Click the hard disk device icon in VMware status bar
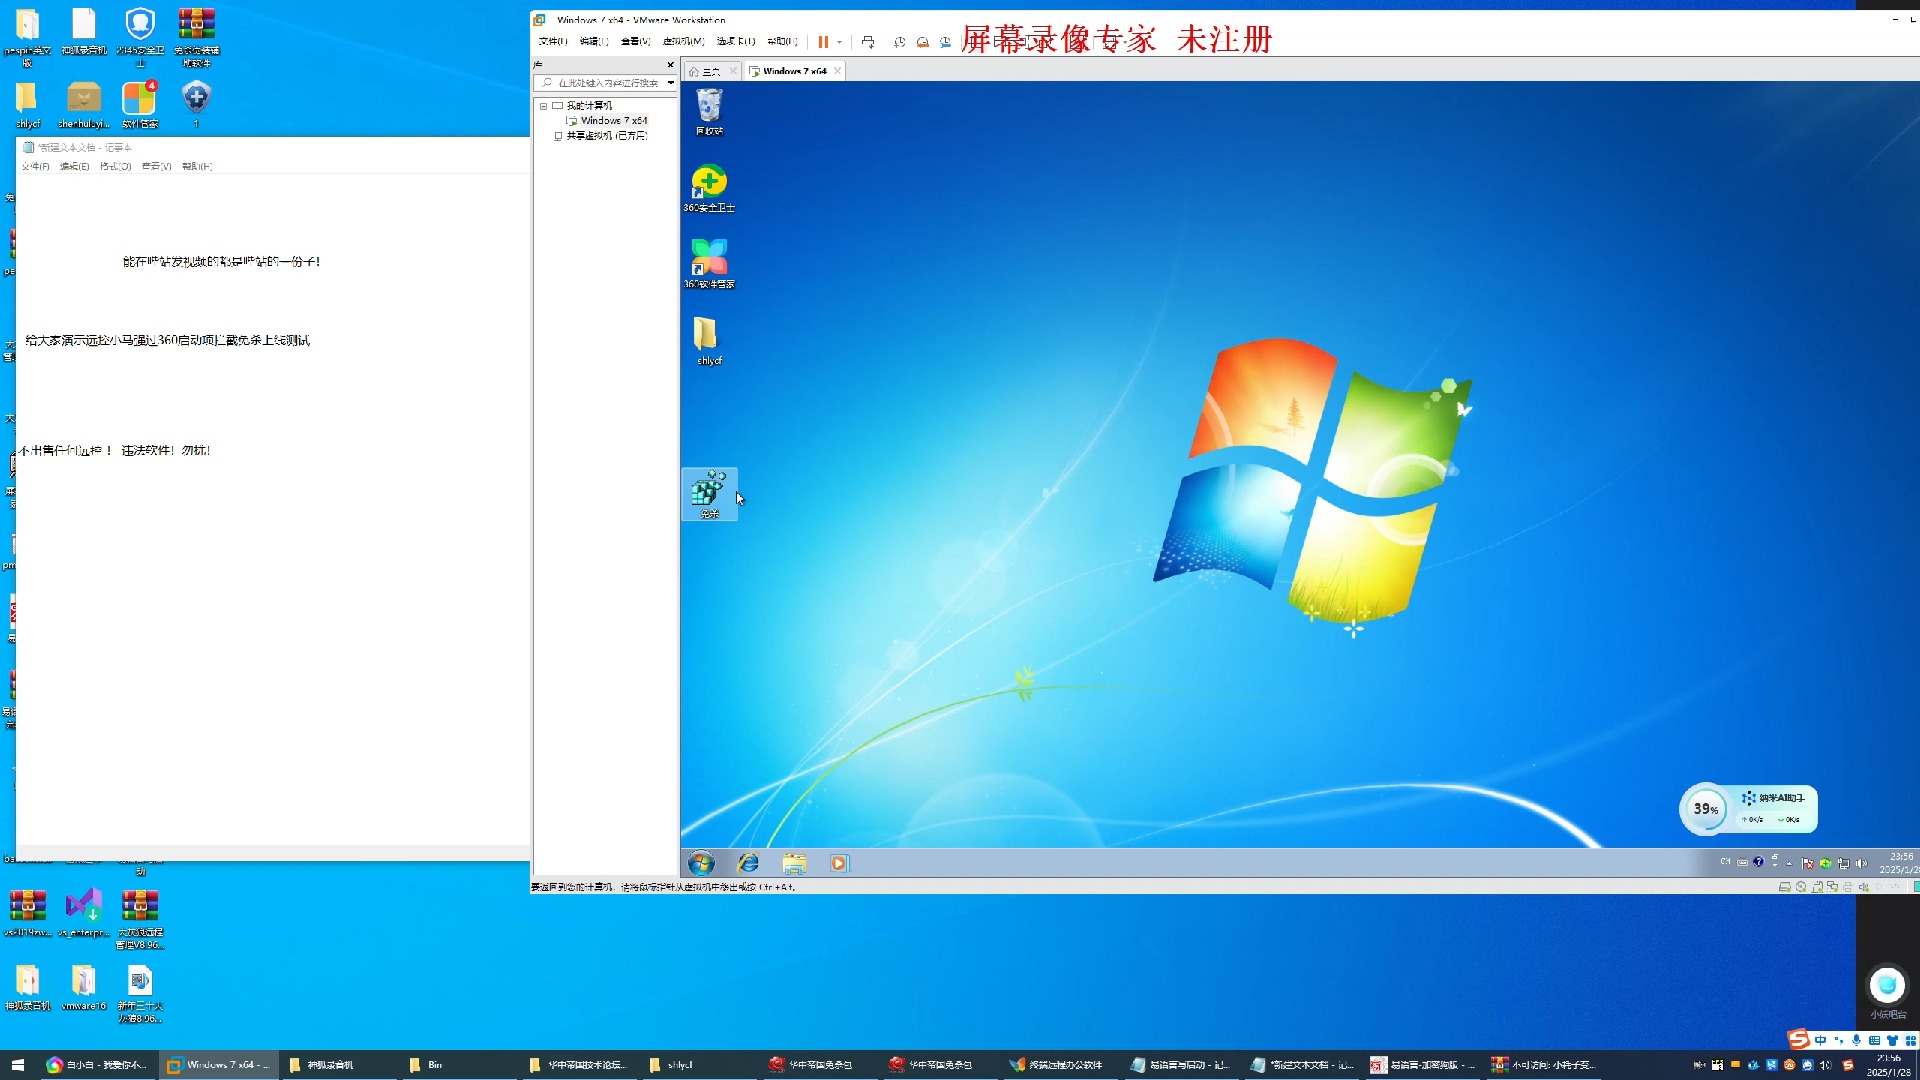The width and height of the screenshot is (1920, 1080). [1785, 887]
